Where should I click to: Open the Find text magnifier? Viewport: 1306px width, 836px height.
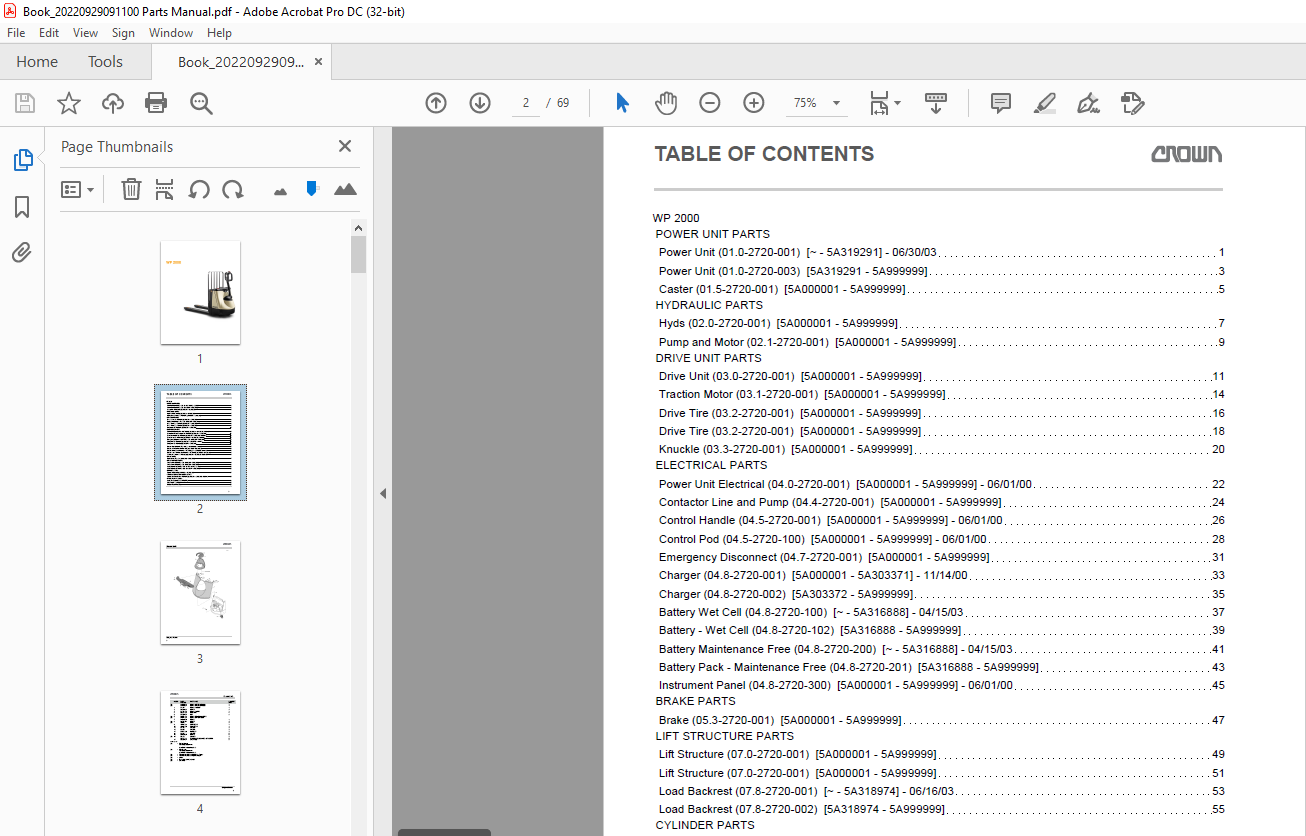(x=202, y=103)
